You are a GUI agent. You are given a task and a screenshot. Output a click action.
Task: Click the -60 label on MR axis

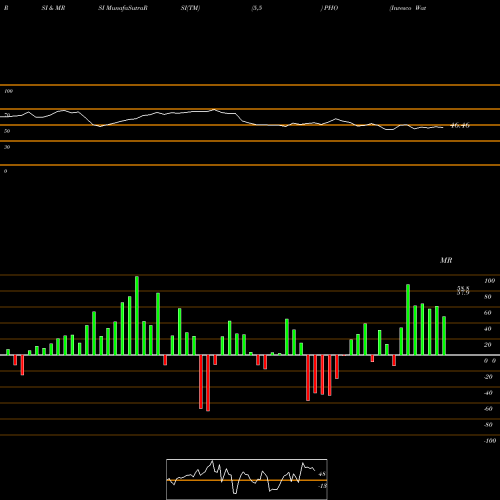488,409
